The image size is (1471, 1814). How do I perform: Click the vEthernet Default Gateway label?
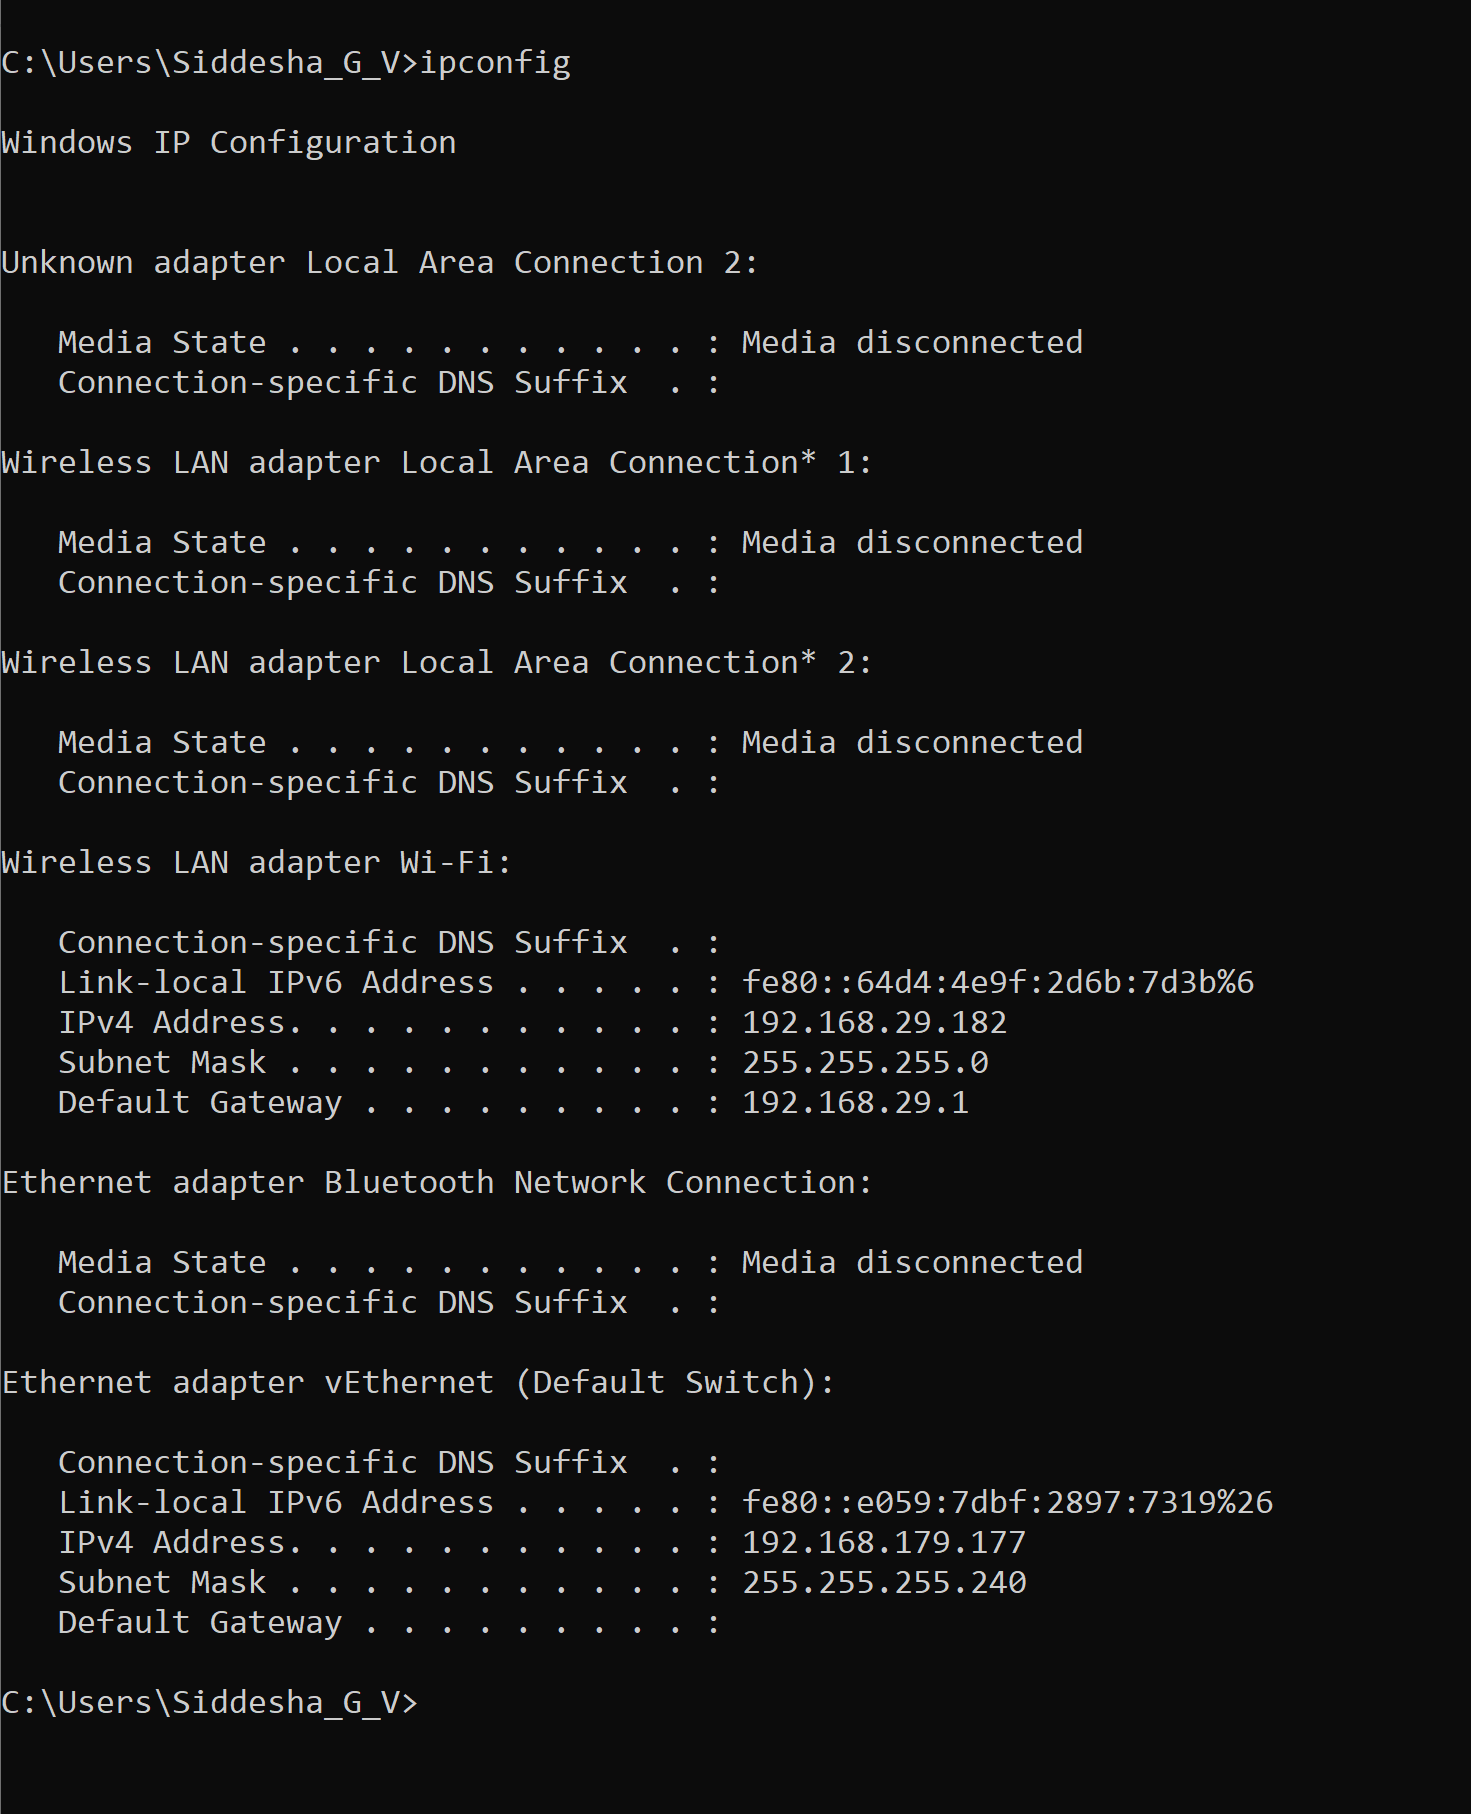(200, 1622)
